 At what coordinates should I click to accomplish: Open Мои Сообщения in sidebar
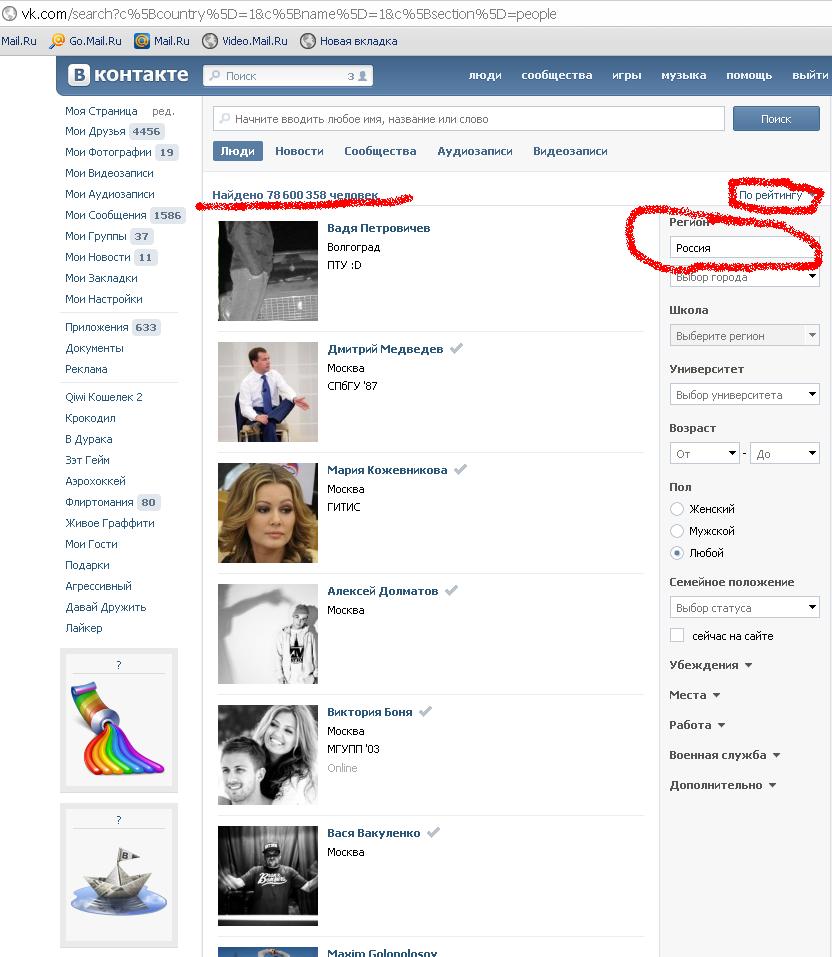pyautogui.click(x=106, y=215)
